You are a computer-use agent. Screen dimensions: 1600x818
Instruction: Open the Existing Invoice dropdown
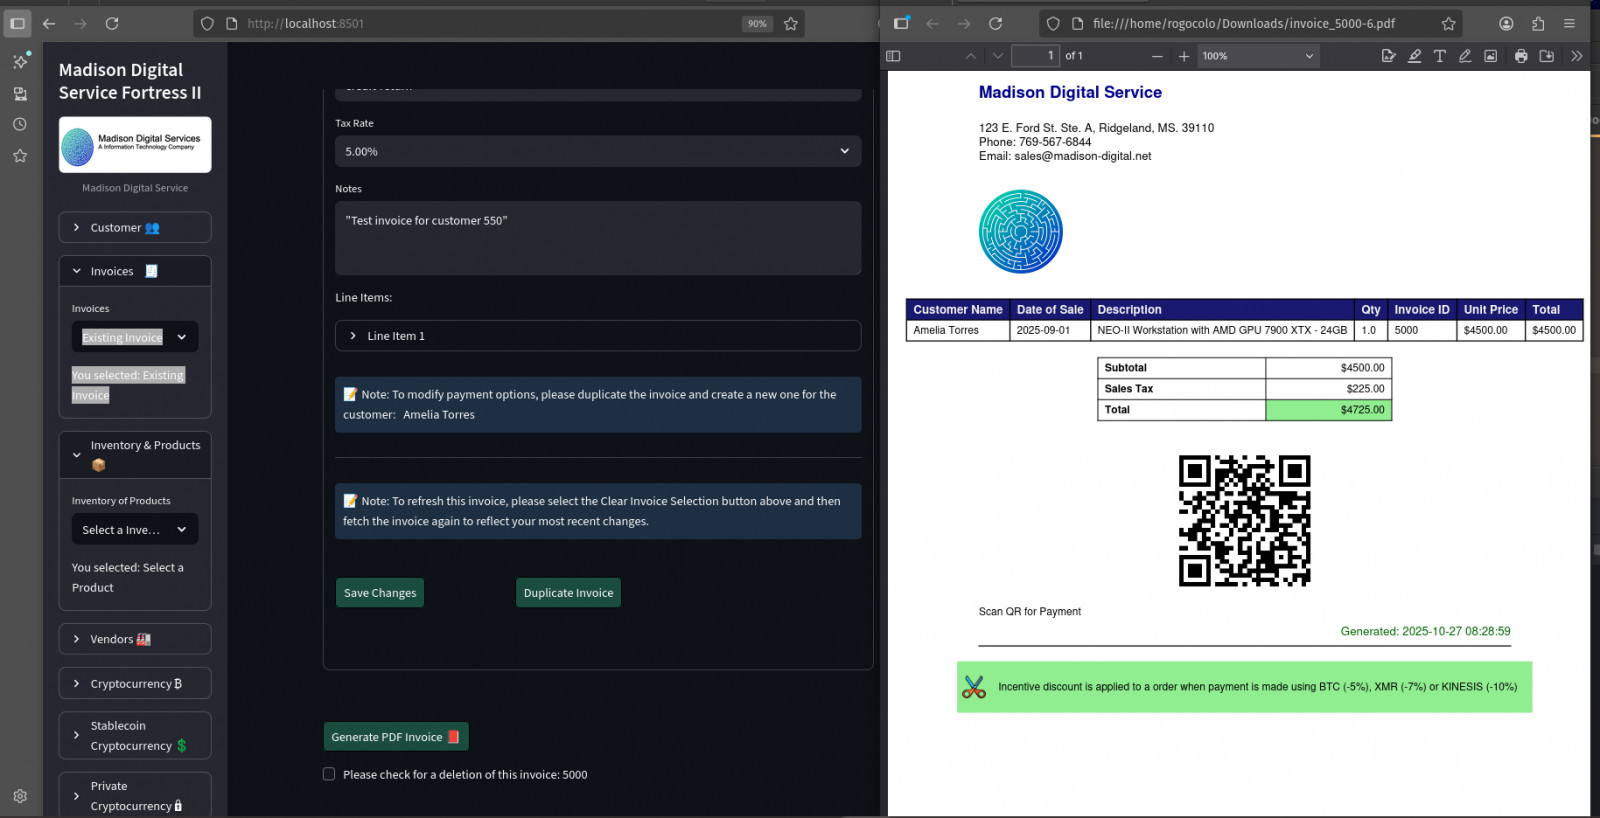(134, 337)
